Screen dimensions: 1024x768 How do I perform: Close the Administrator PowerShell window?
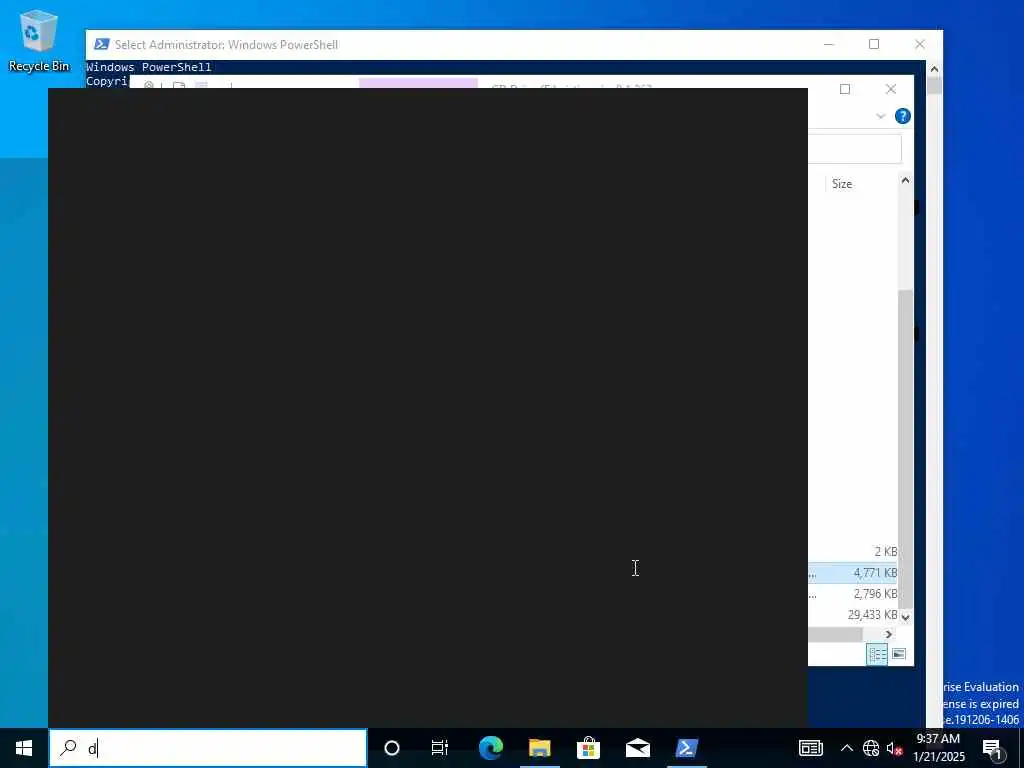click(920, 44)
